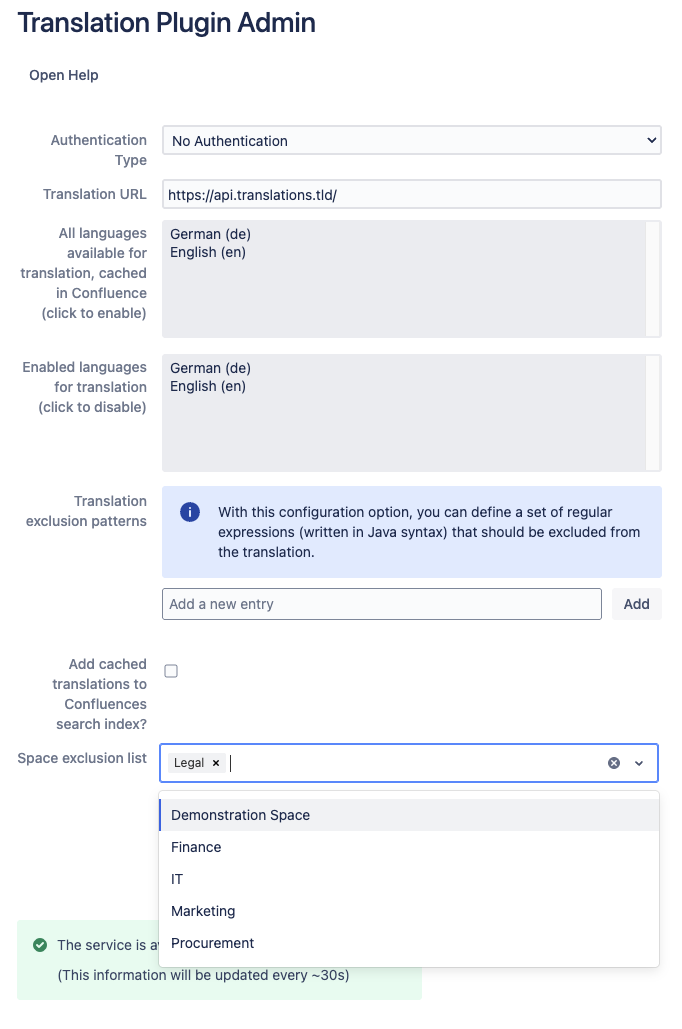Screen dimensions: 682x1029
Task: Click the green checkmark service status icon
Action: pyautogui.click(x=40, y=945)
